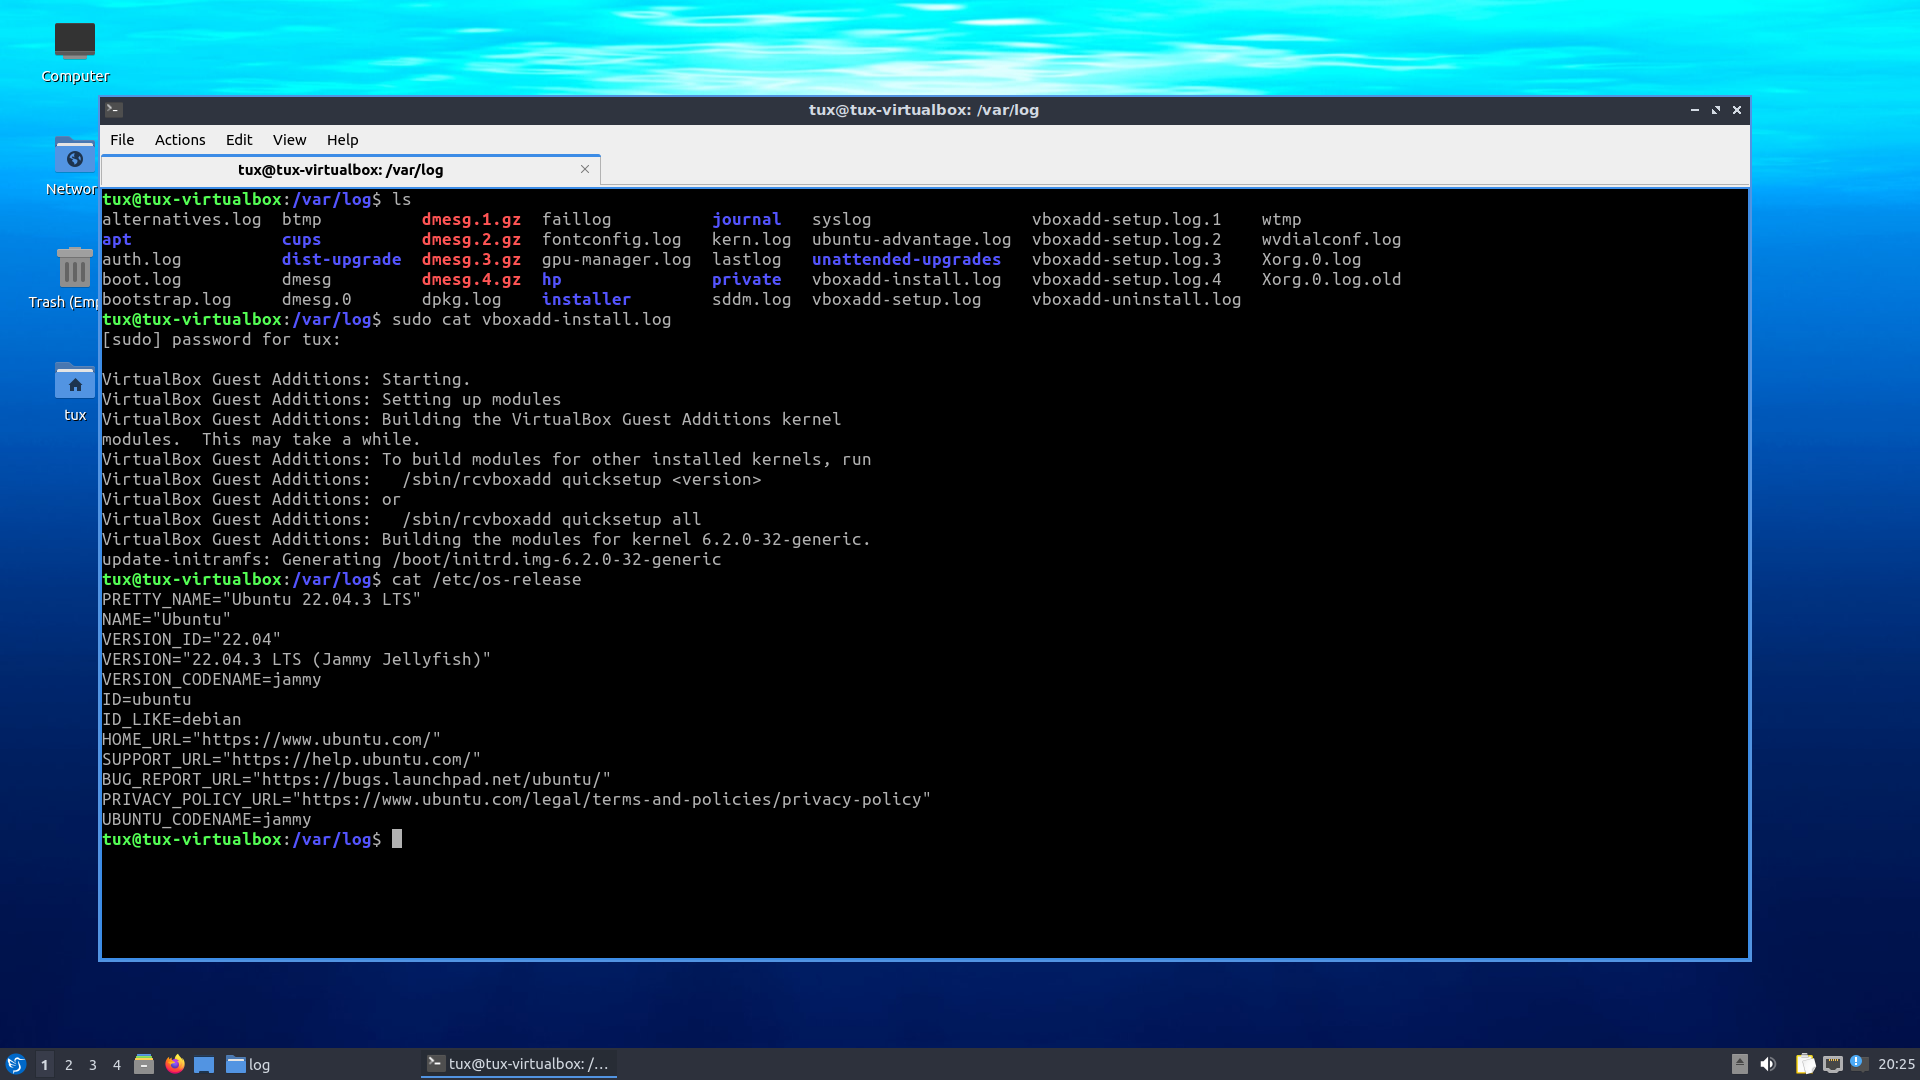Screen dimensions: 1920x1080
Task: Click 'syslog' in ls output
Action: pos(841,219)
